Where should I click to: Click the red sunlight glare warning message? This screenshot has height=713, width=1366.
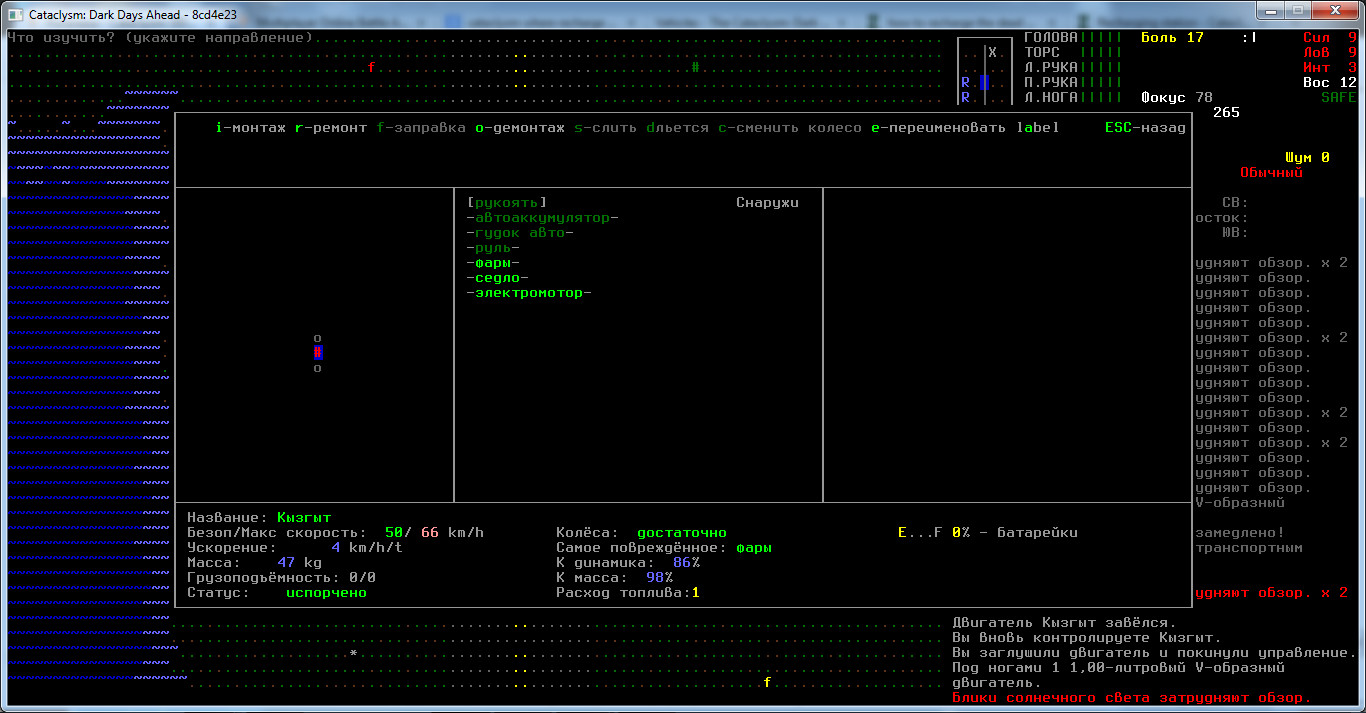(1132, 697)
